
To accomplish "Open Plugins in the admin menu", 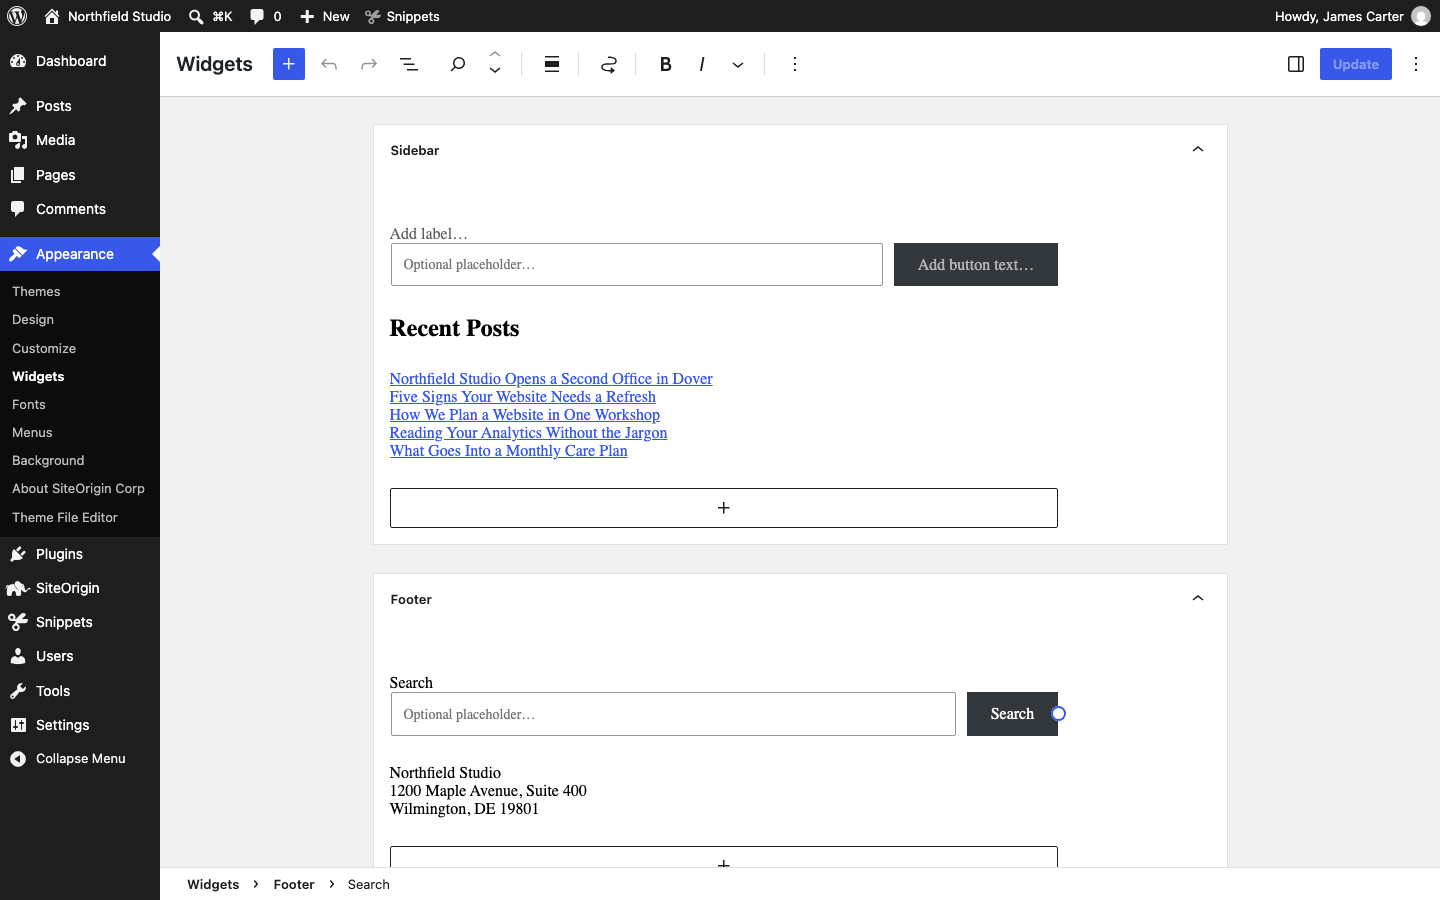I will (80, 554).
